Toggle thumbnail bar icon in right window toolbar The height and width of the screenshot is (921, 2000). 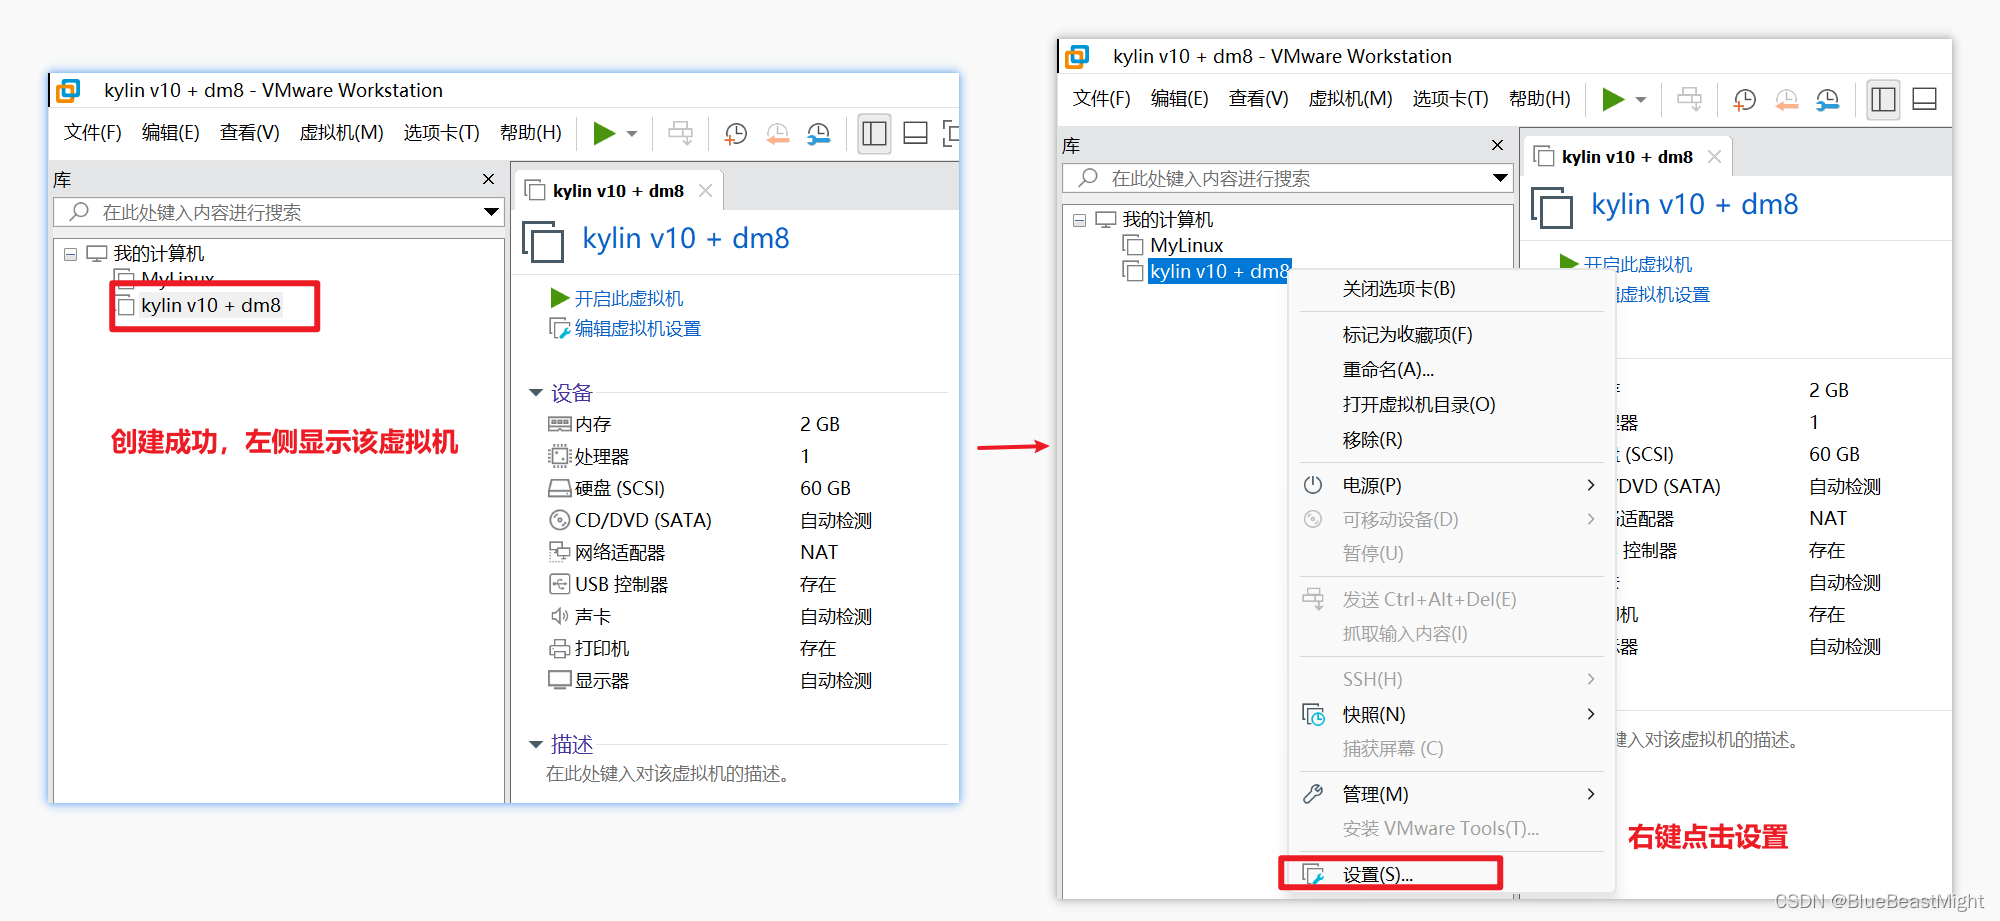[x=1924, y=99]
